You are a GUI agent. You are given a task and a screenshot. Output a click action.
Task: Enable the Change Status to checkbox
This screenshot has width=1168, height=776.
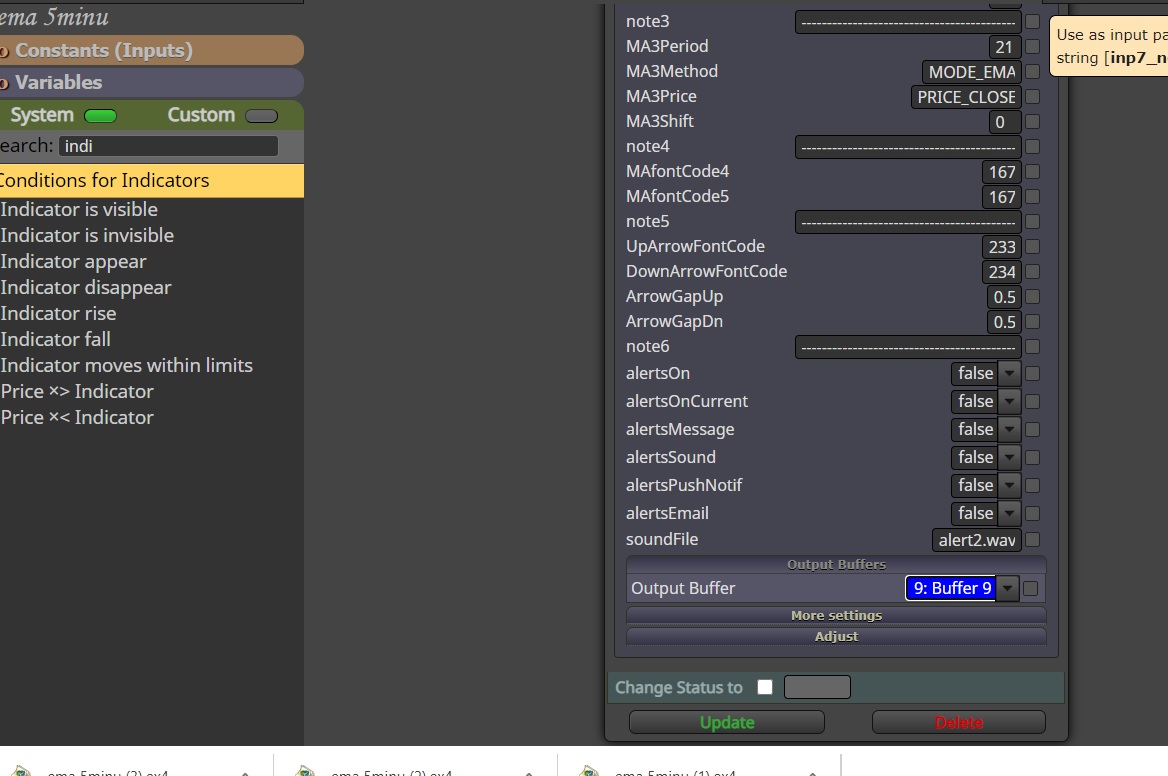[765, 687]
